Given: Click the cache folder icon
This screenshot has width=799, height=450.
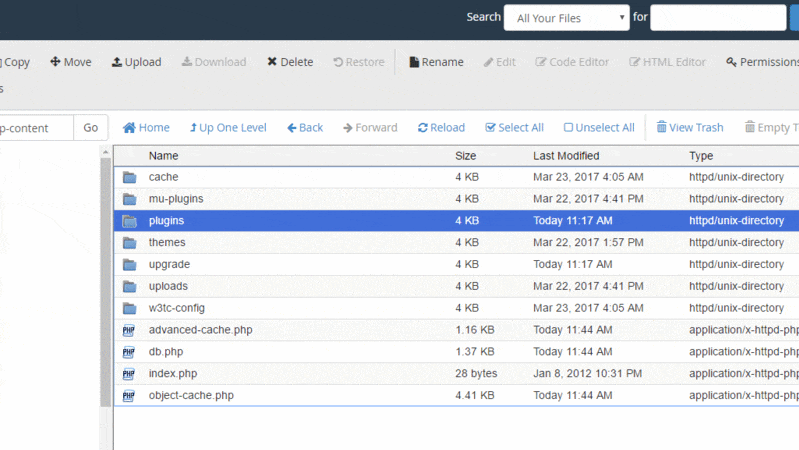Looking at the screenshot, I should coord(129,177).
